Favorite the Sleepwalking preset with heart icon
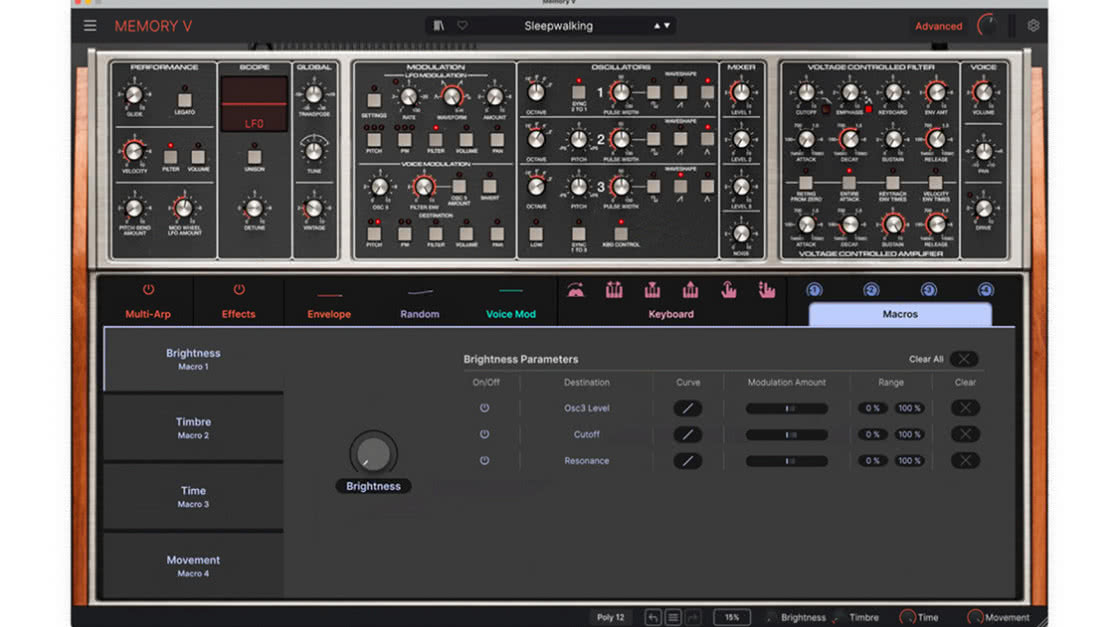 coord(462,26)
